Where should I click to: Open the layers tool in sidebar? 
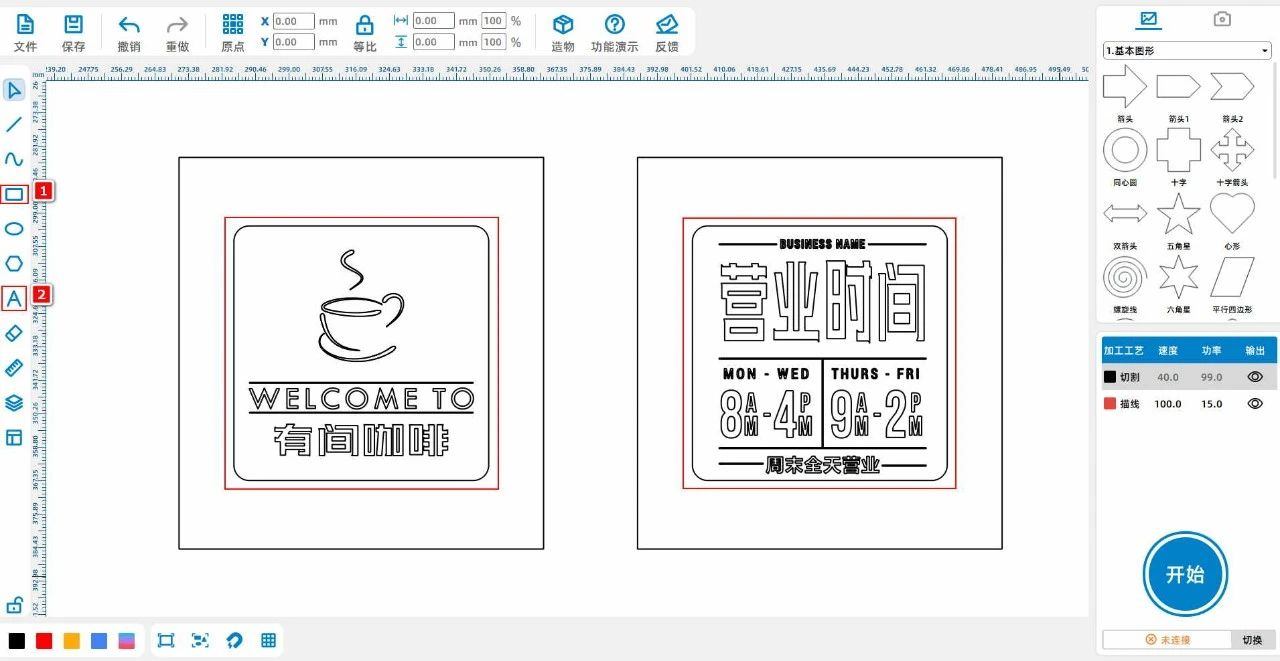[14, 403]
